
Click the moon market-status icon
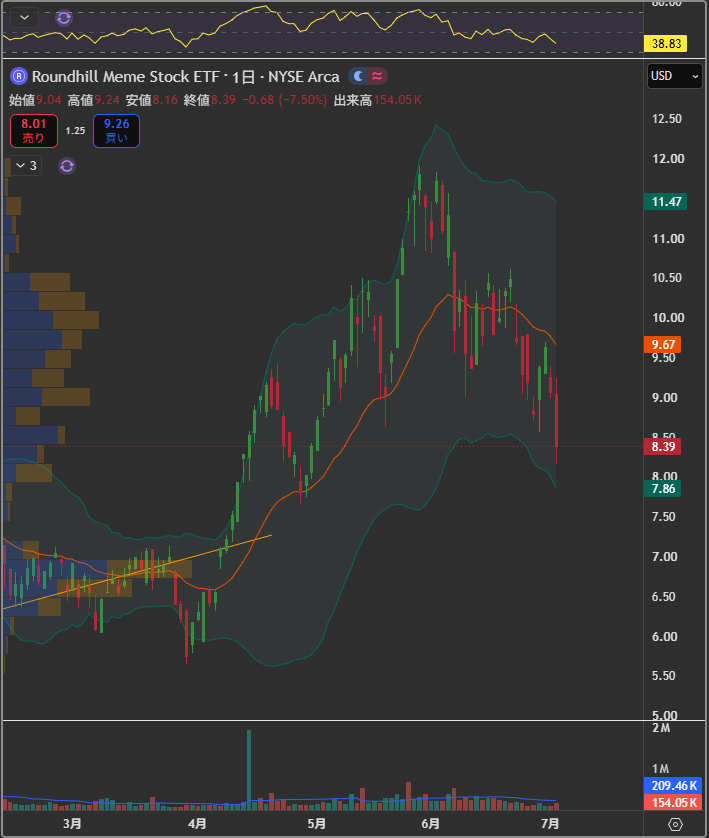click(359, 76)
